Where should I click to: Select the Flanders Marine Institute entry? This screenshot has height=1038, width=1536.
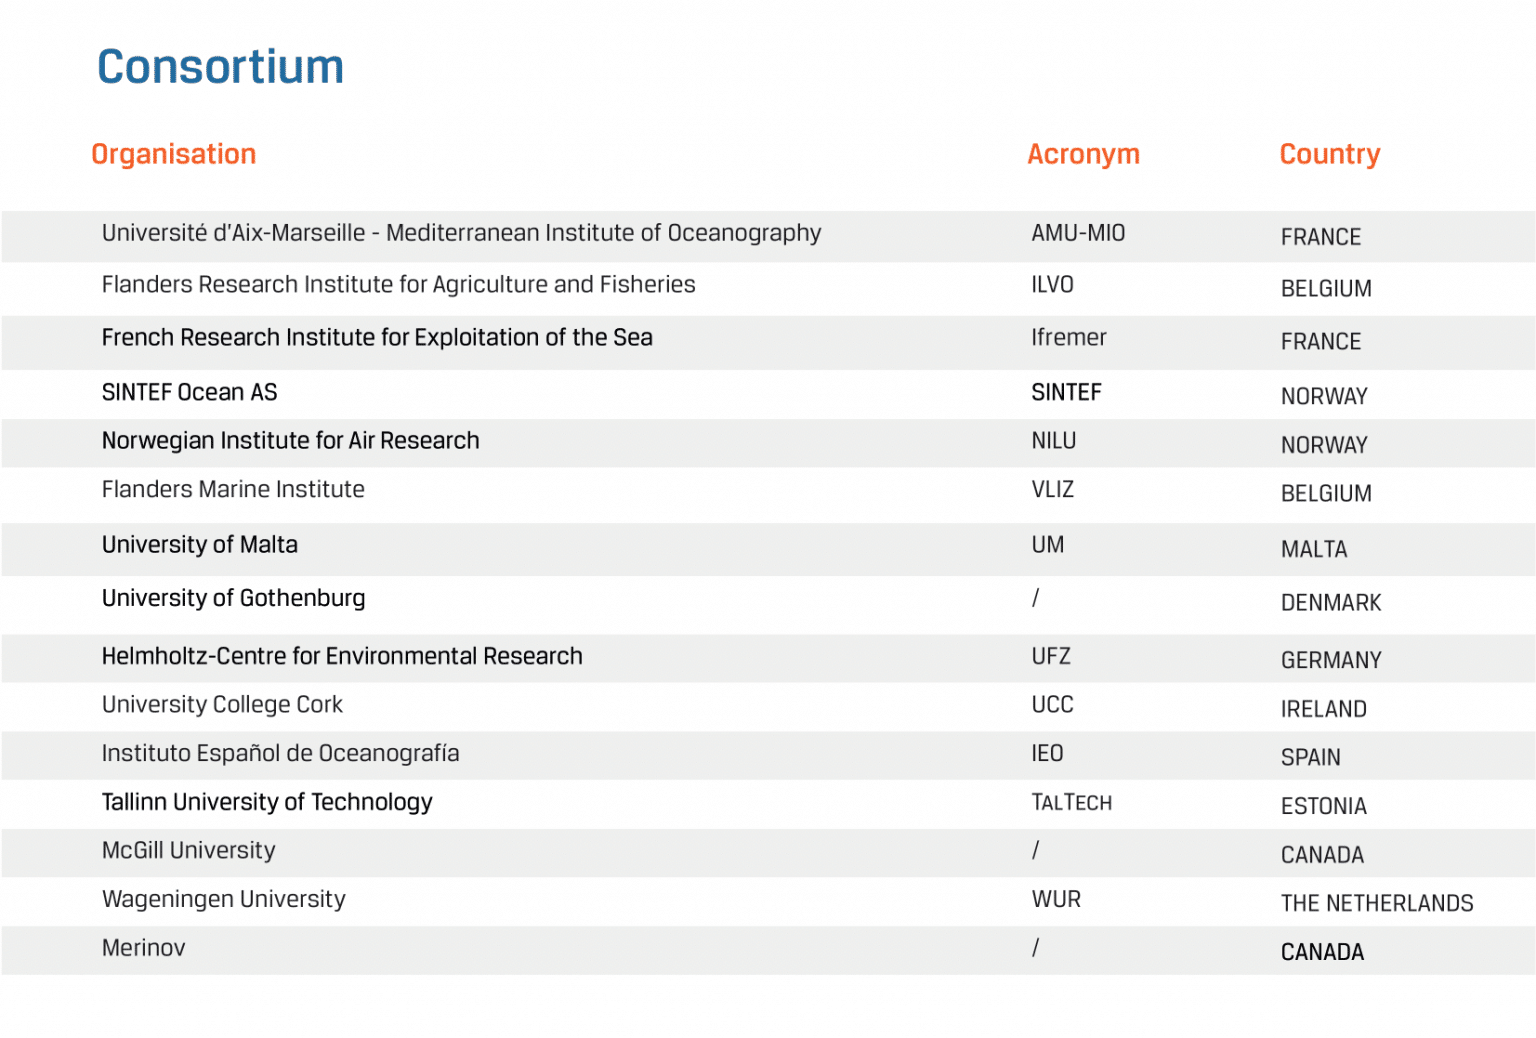pyautogui.click(x=233, y=490)
